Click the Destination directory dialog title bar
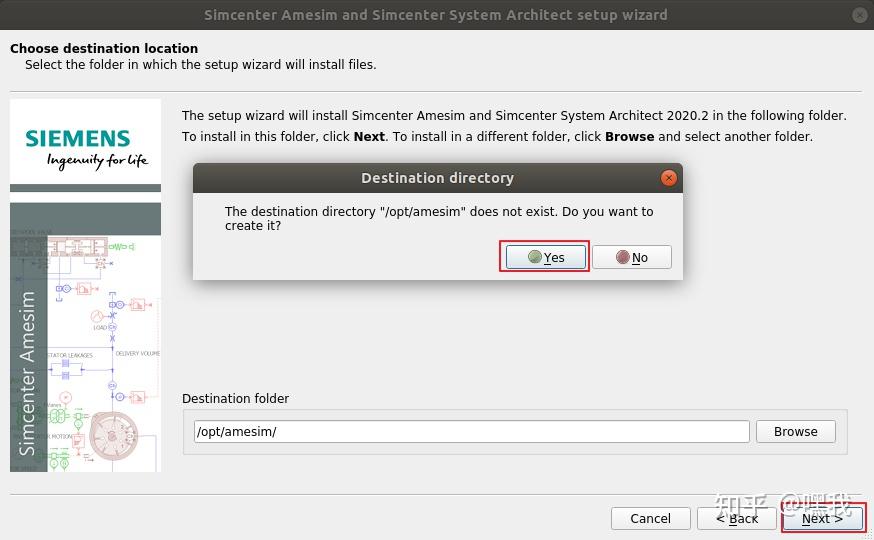Screen dimensions: 874x540 (437, 178)
